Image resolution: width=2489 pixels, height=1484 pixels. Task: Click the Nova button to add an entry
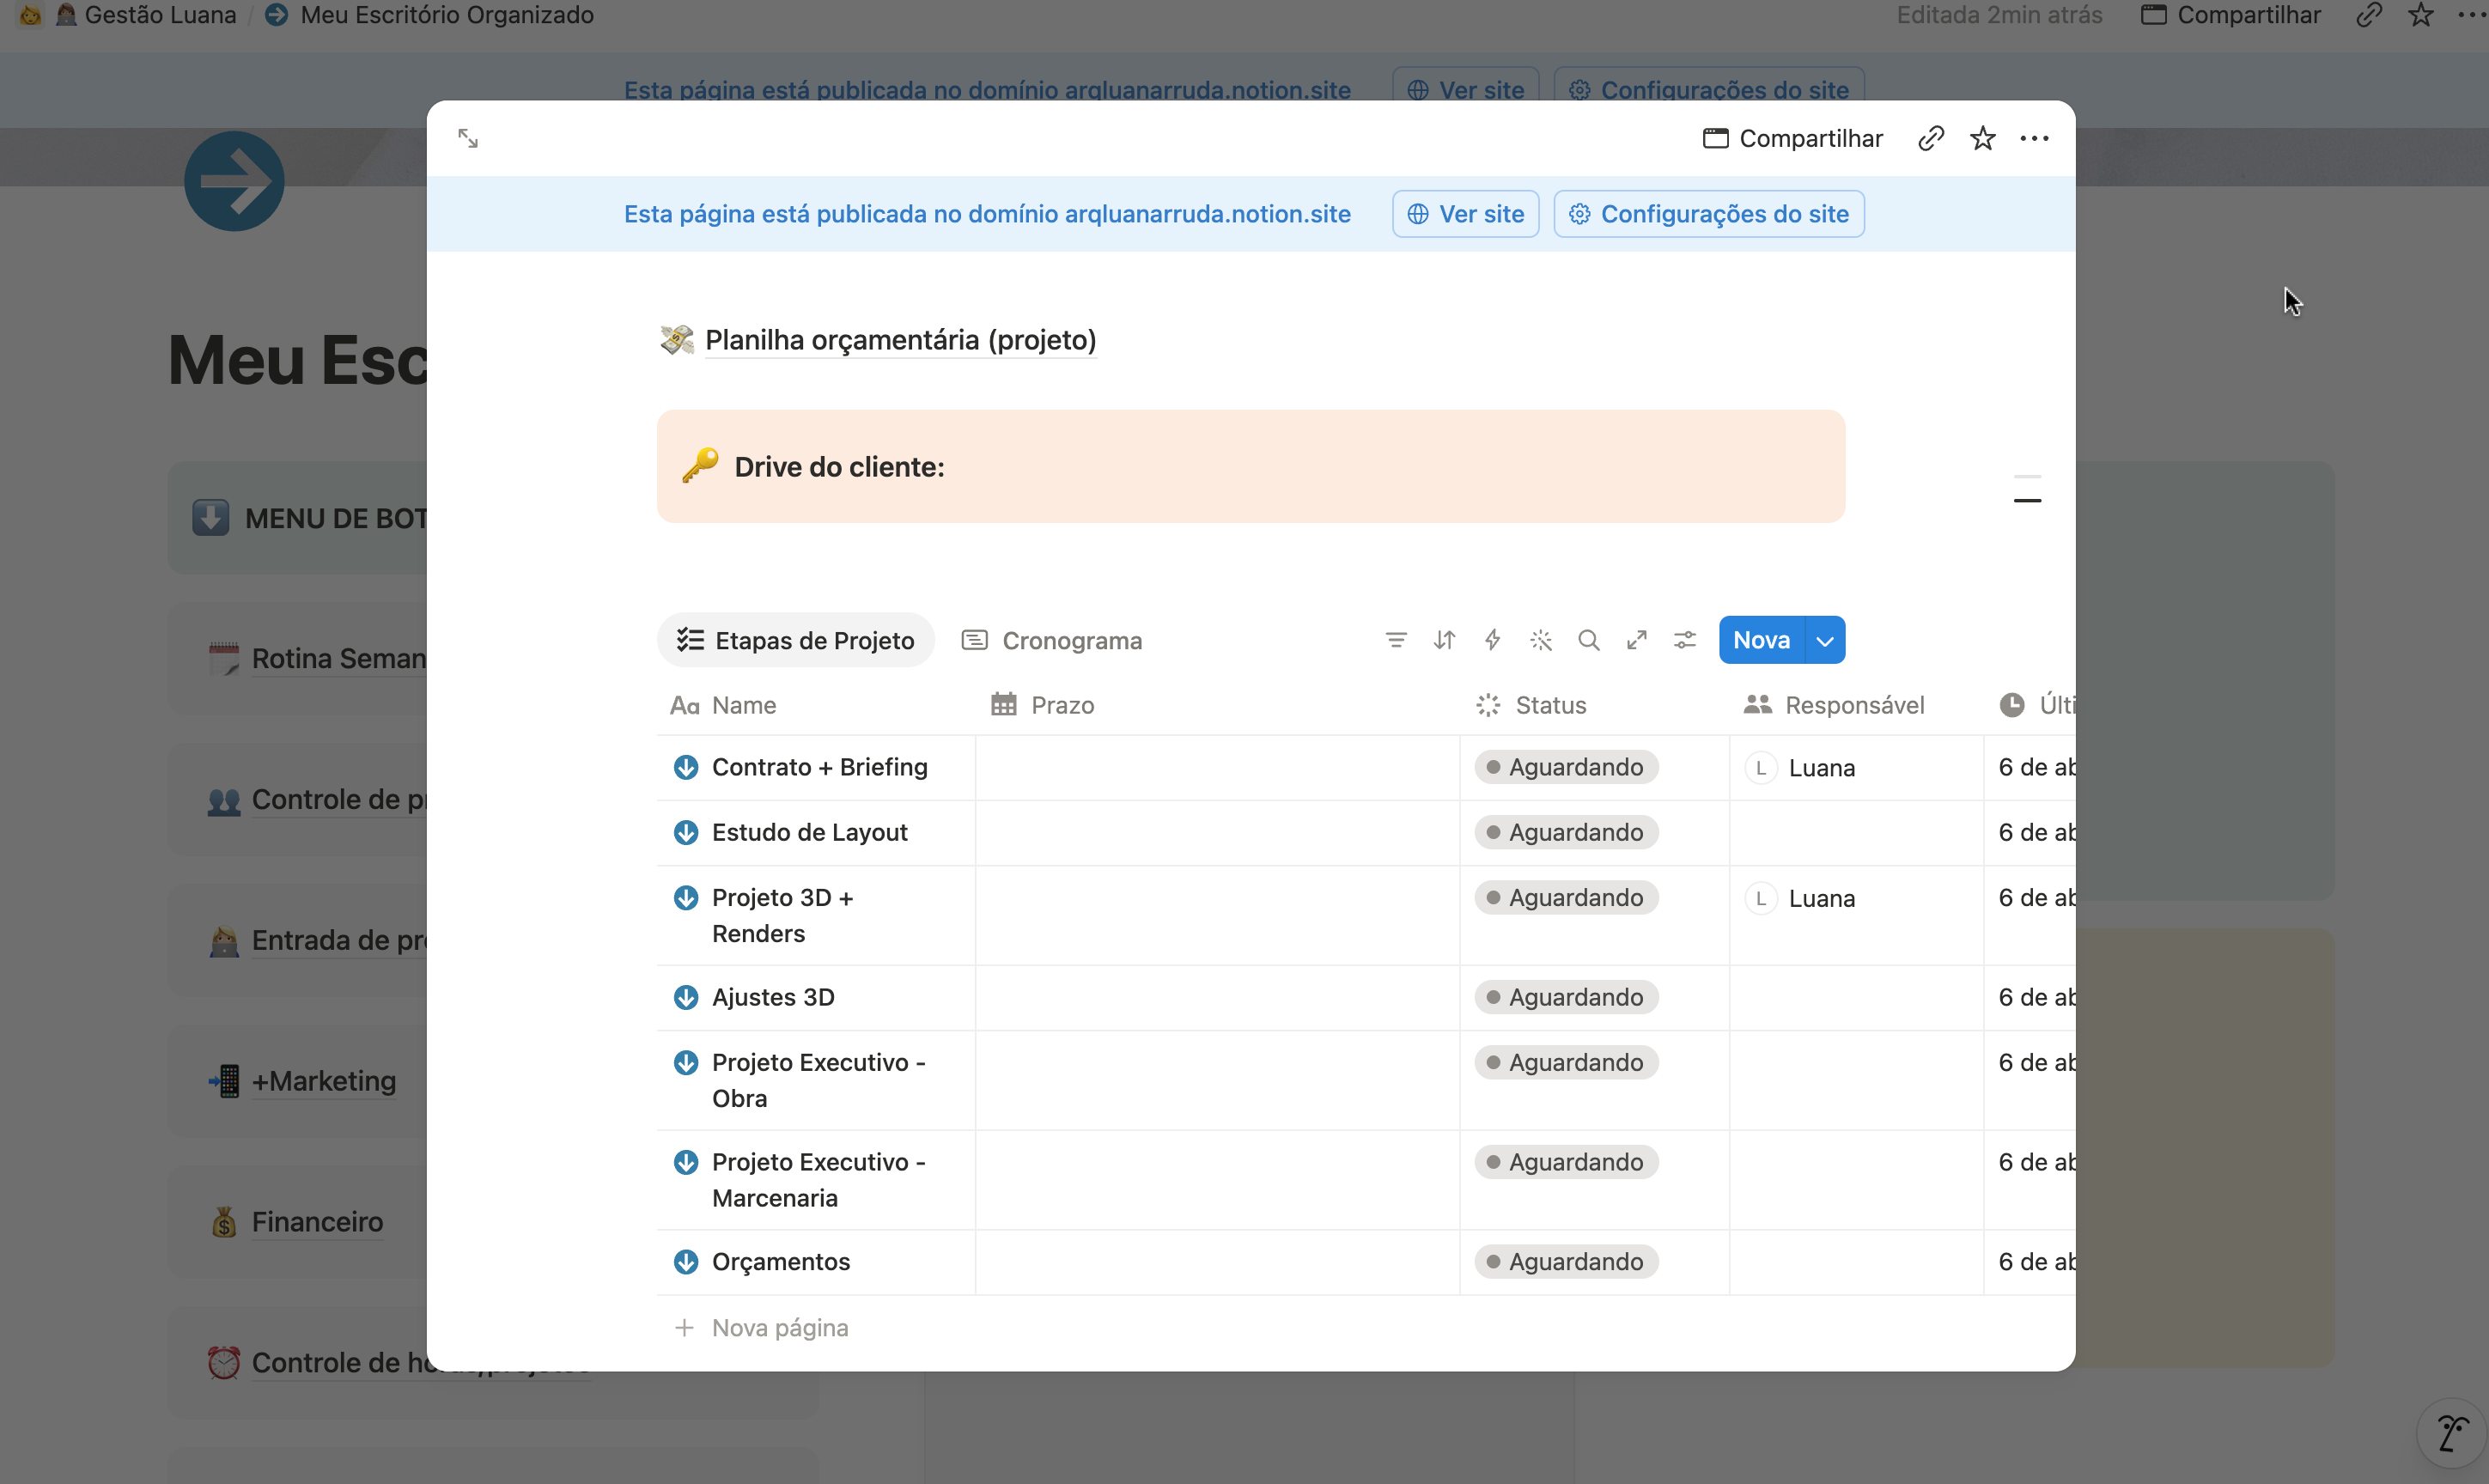pos(1762,640)
